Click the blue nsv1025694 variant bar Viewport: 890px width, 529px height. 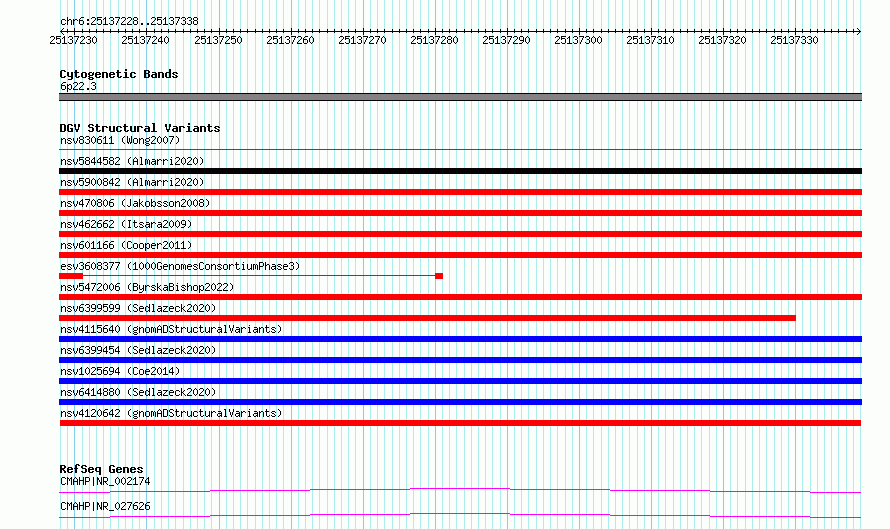pos(460,381)
